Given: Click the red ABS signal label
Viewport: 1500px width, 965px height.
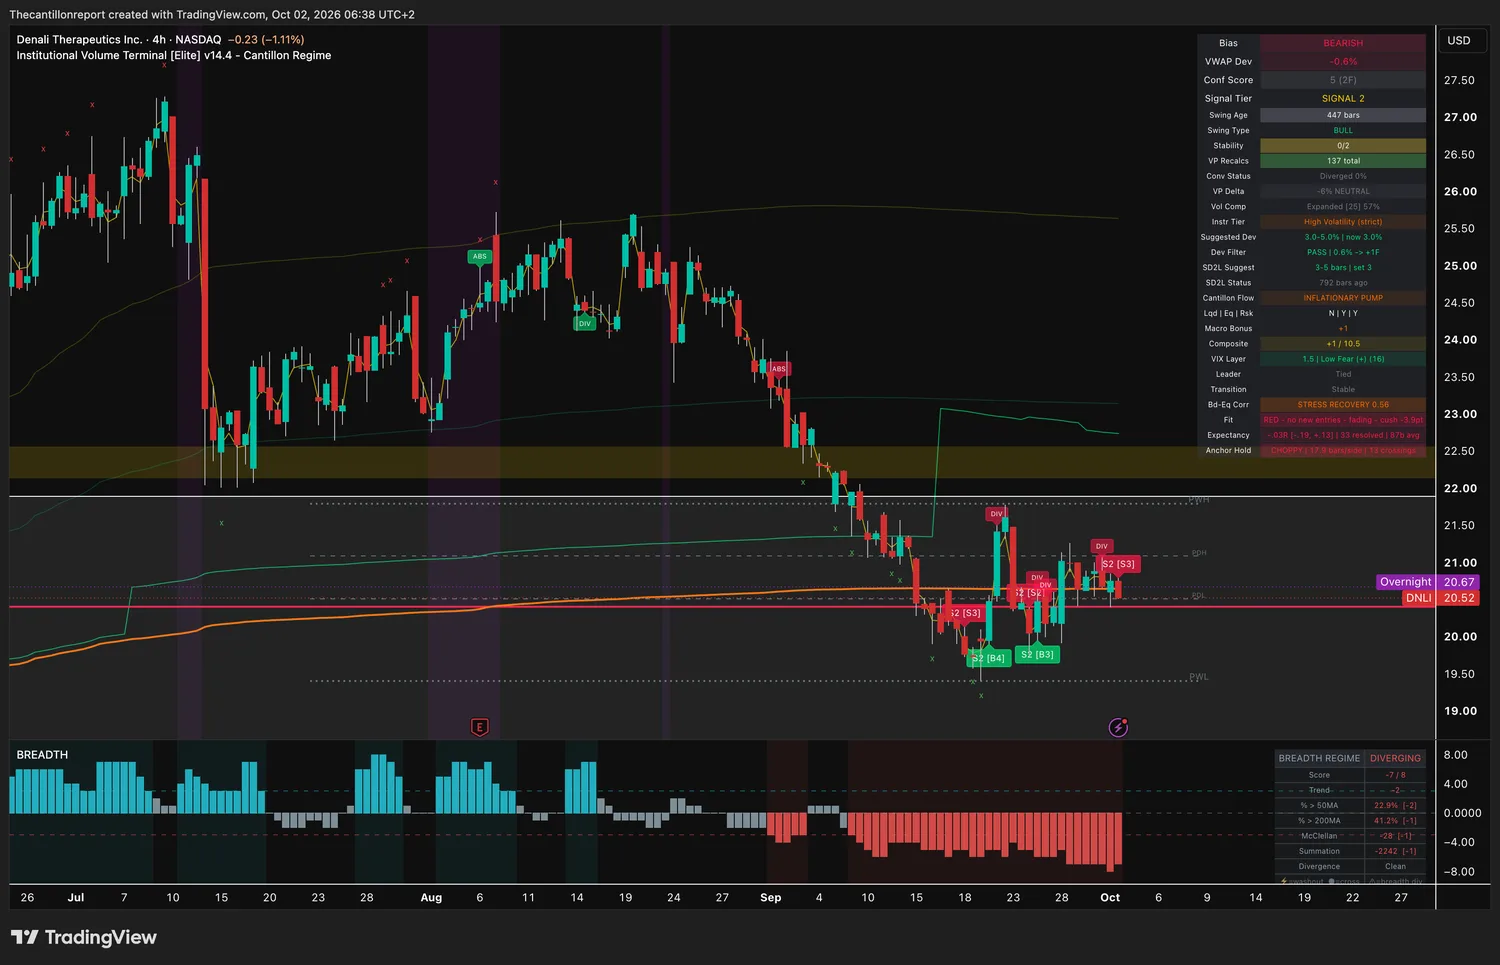Looking at the screenshot, I should [x=779, y=369].
